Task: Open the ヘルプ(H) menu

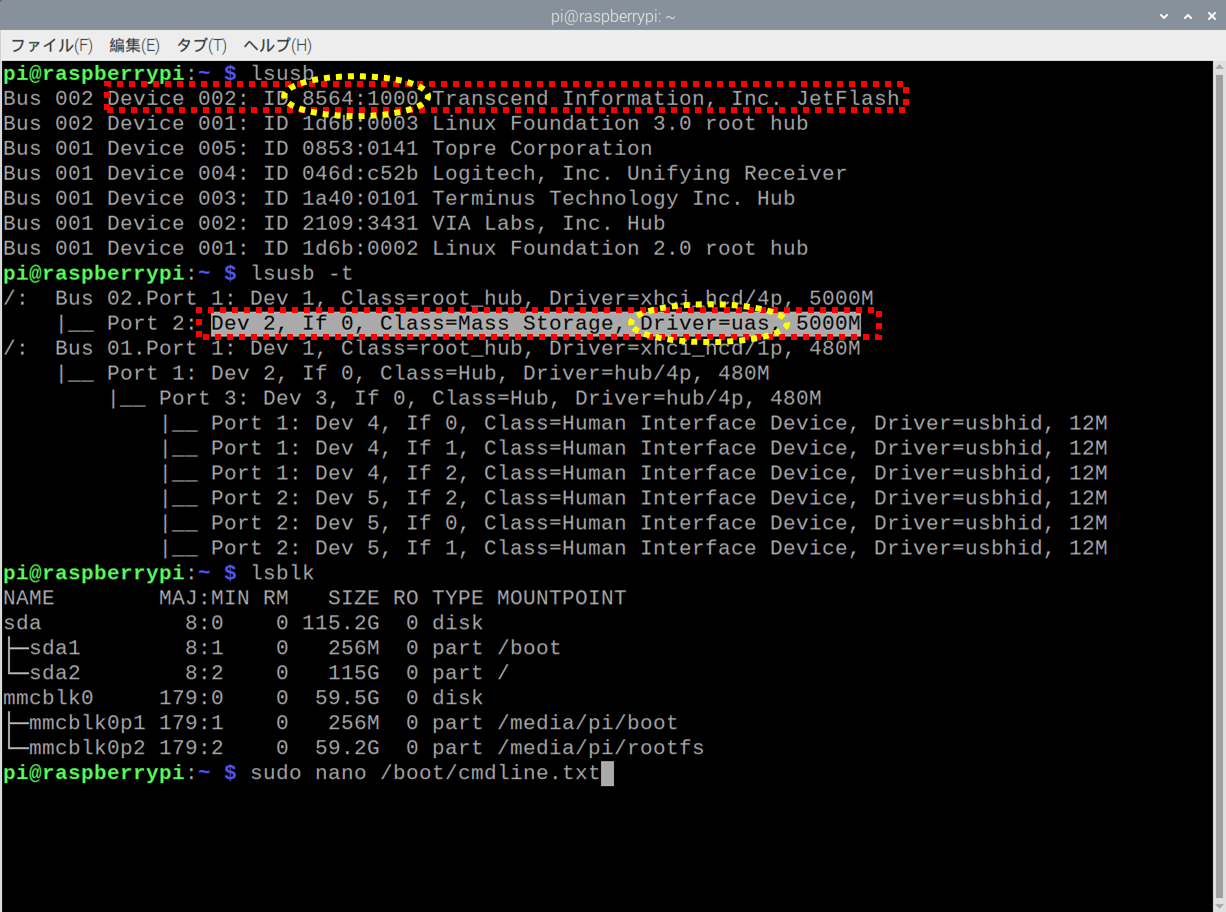Action: [x=277, y=46]
